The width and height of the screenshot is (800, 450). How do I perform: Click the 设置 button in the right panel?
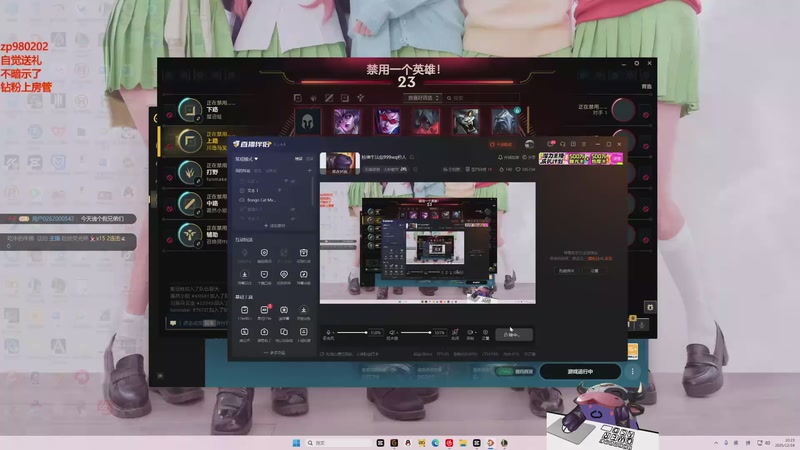(x=594, y=270)
